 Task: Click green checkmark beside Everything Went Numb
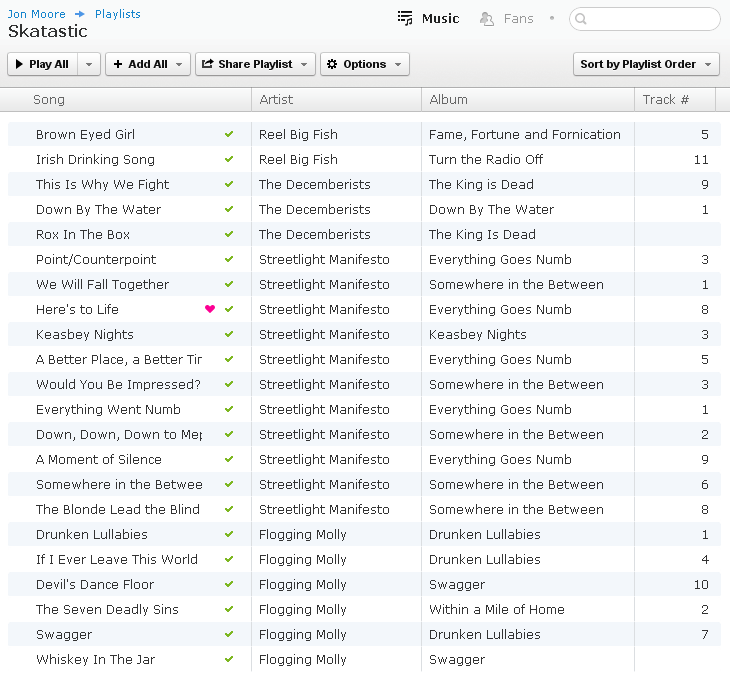tap(229, 409)
